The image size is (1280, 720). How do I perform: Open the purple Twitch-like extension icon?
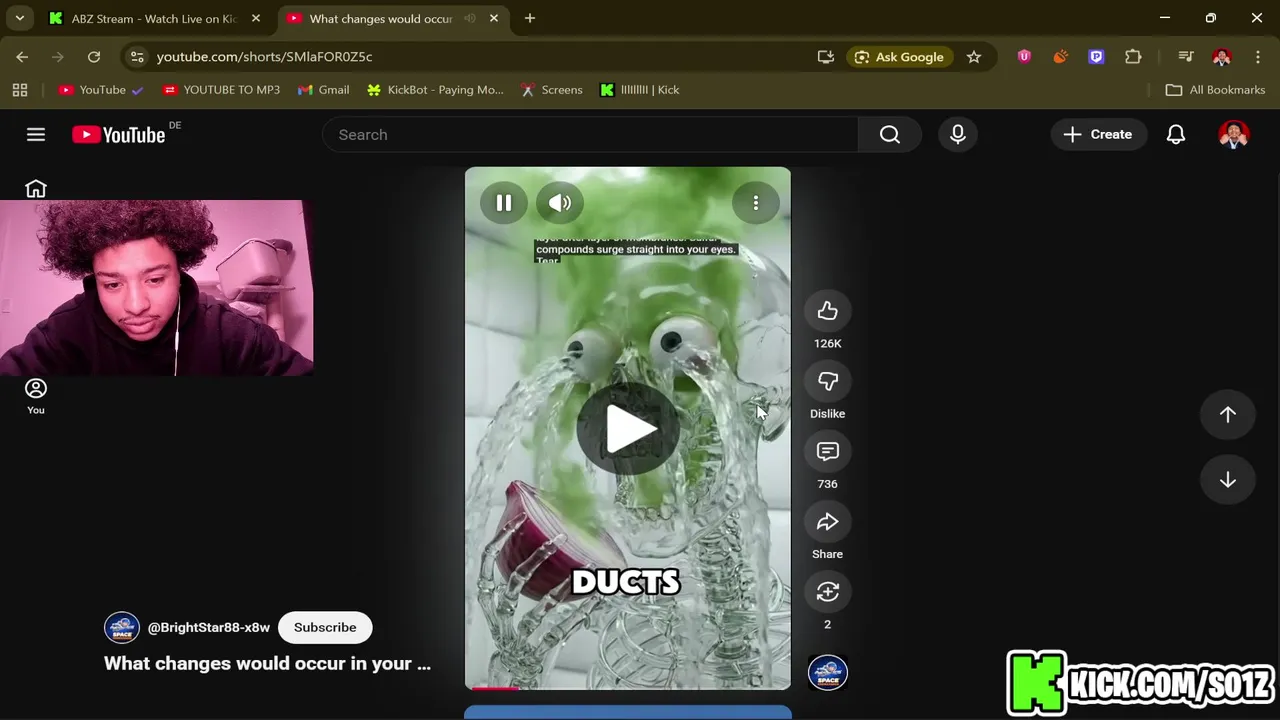(x=1096, y=57)
